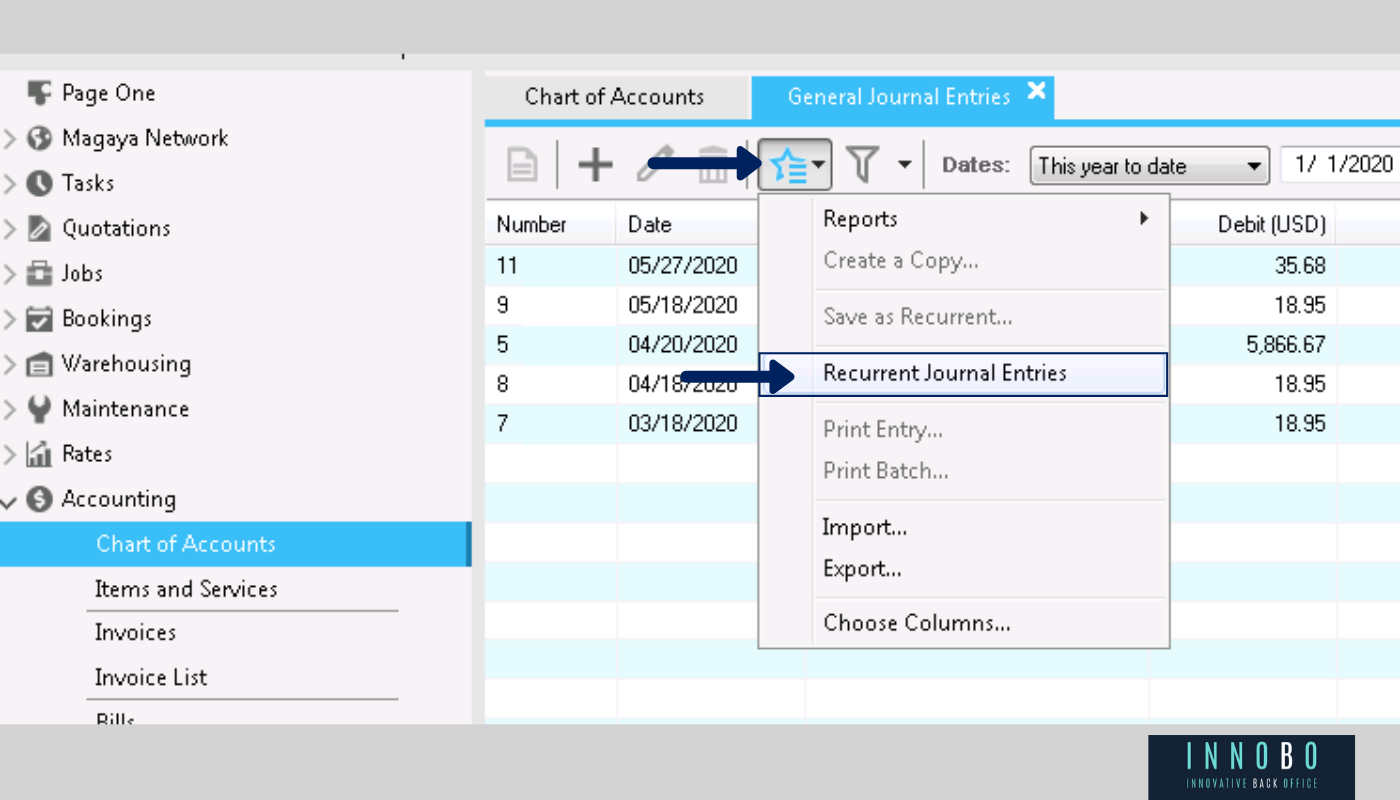Click the Tasks clock icon
Image resolution: width=1400 pixels, height=800 pixels.
(39, 183)
